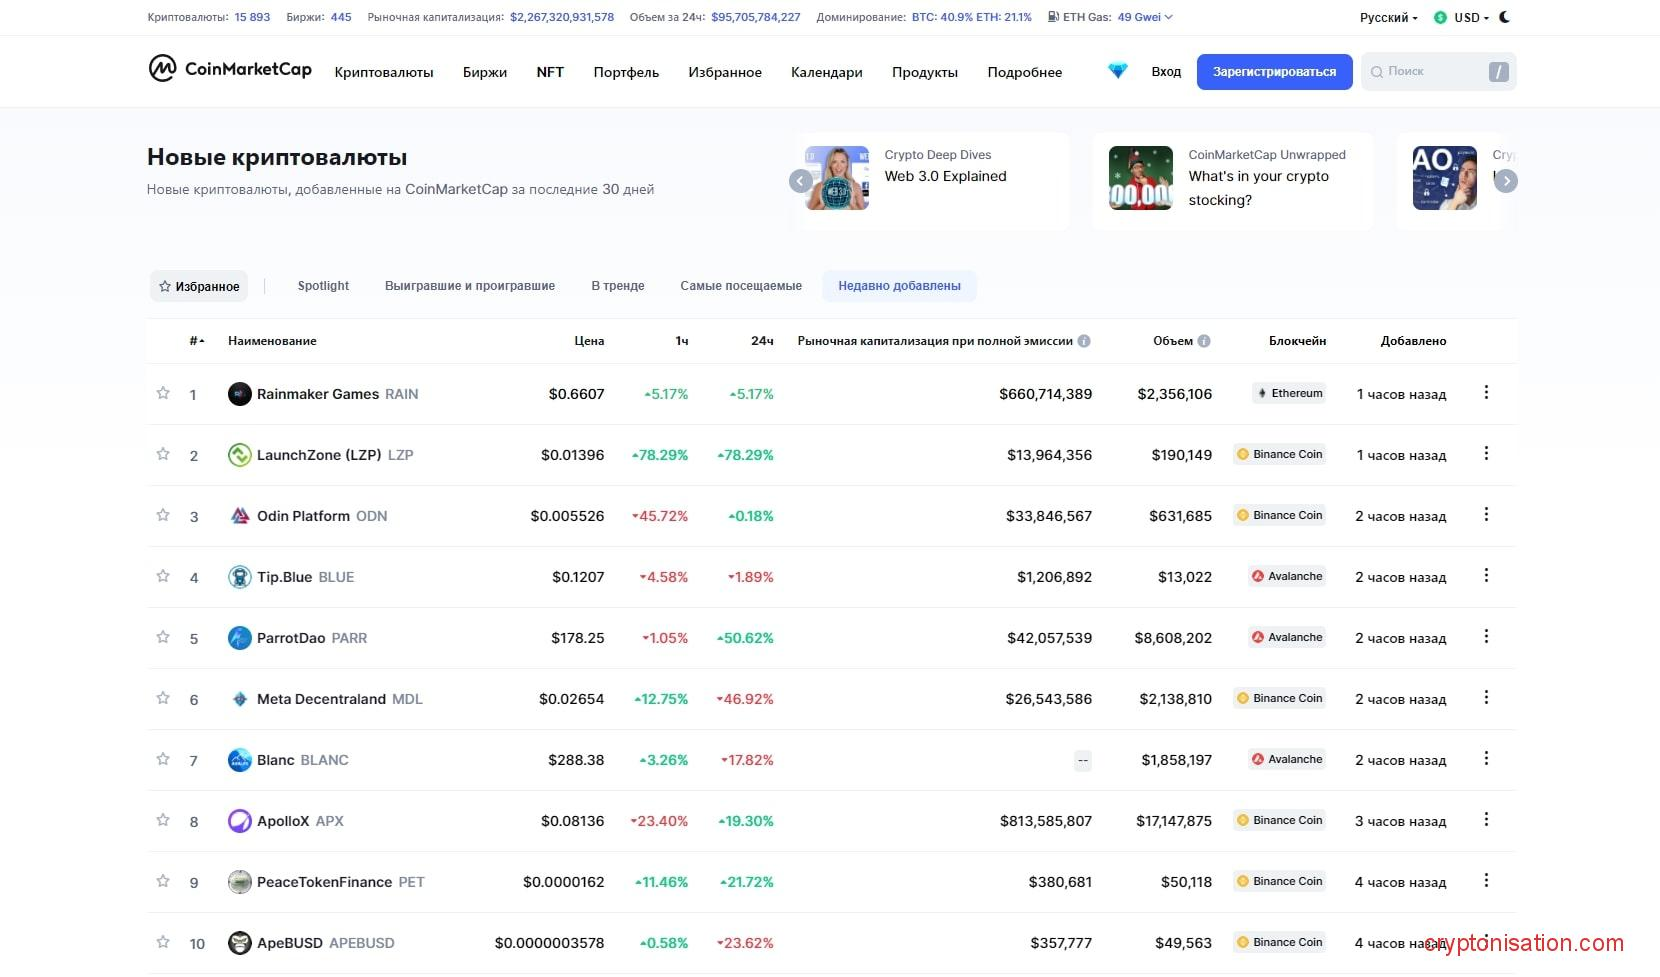Open the Биржи menu item

click(x=485, y=72)
